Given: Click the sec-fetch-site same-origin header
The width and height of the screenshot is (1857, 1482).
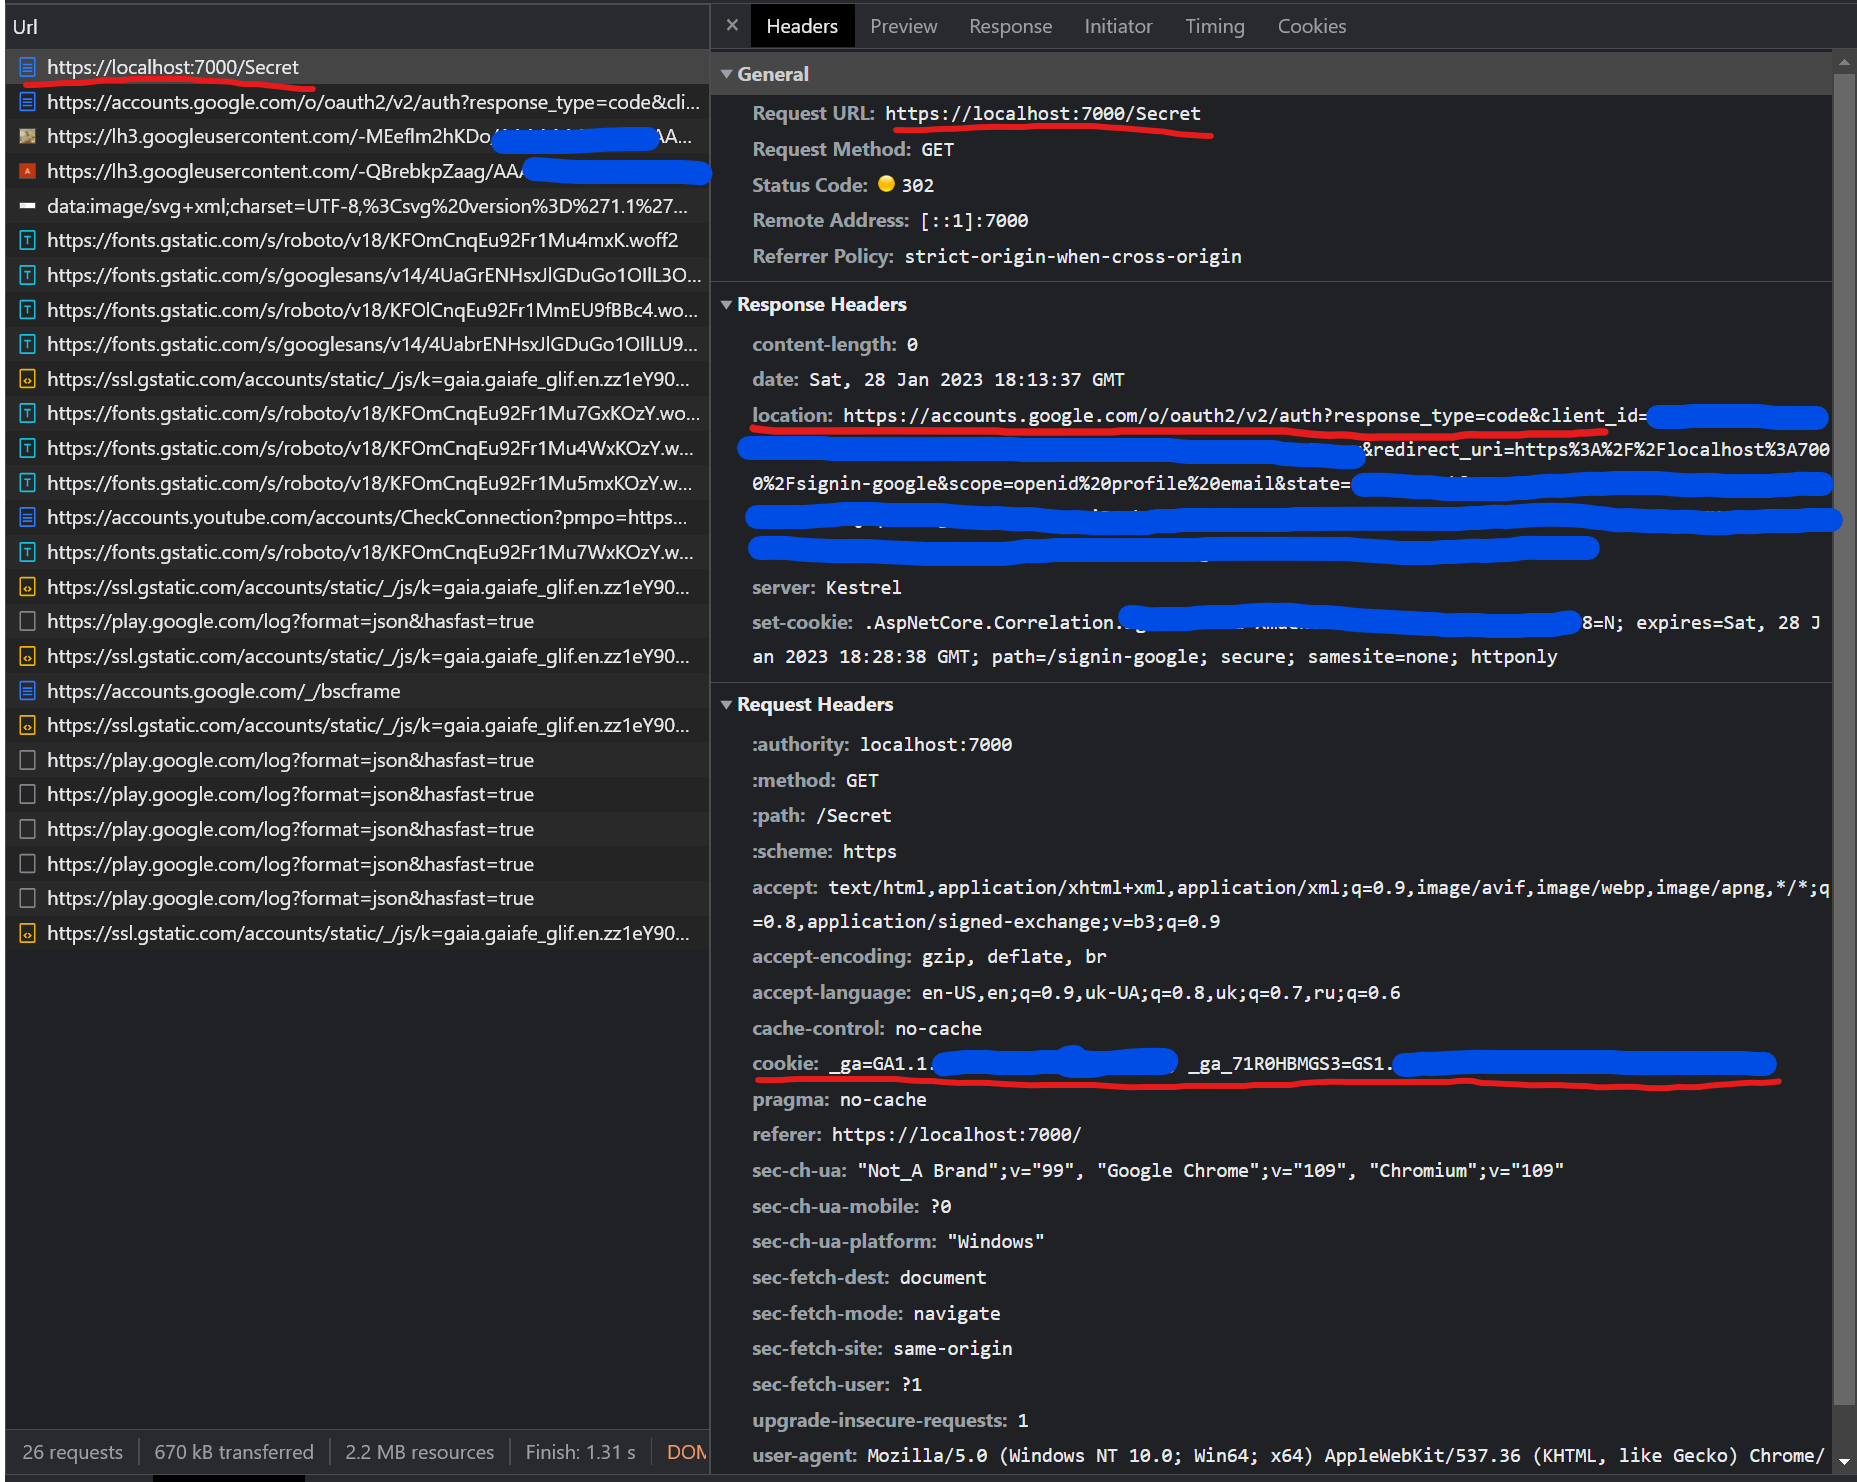Looking at the screenshot, I should pos(882,1349).
